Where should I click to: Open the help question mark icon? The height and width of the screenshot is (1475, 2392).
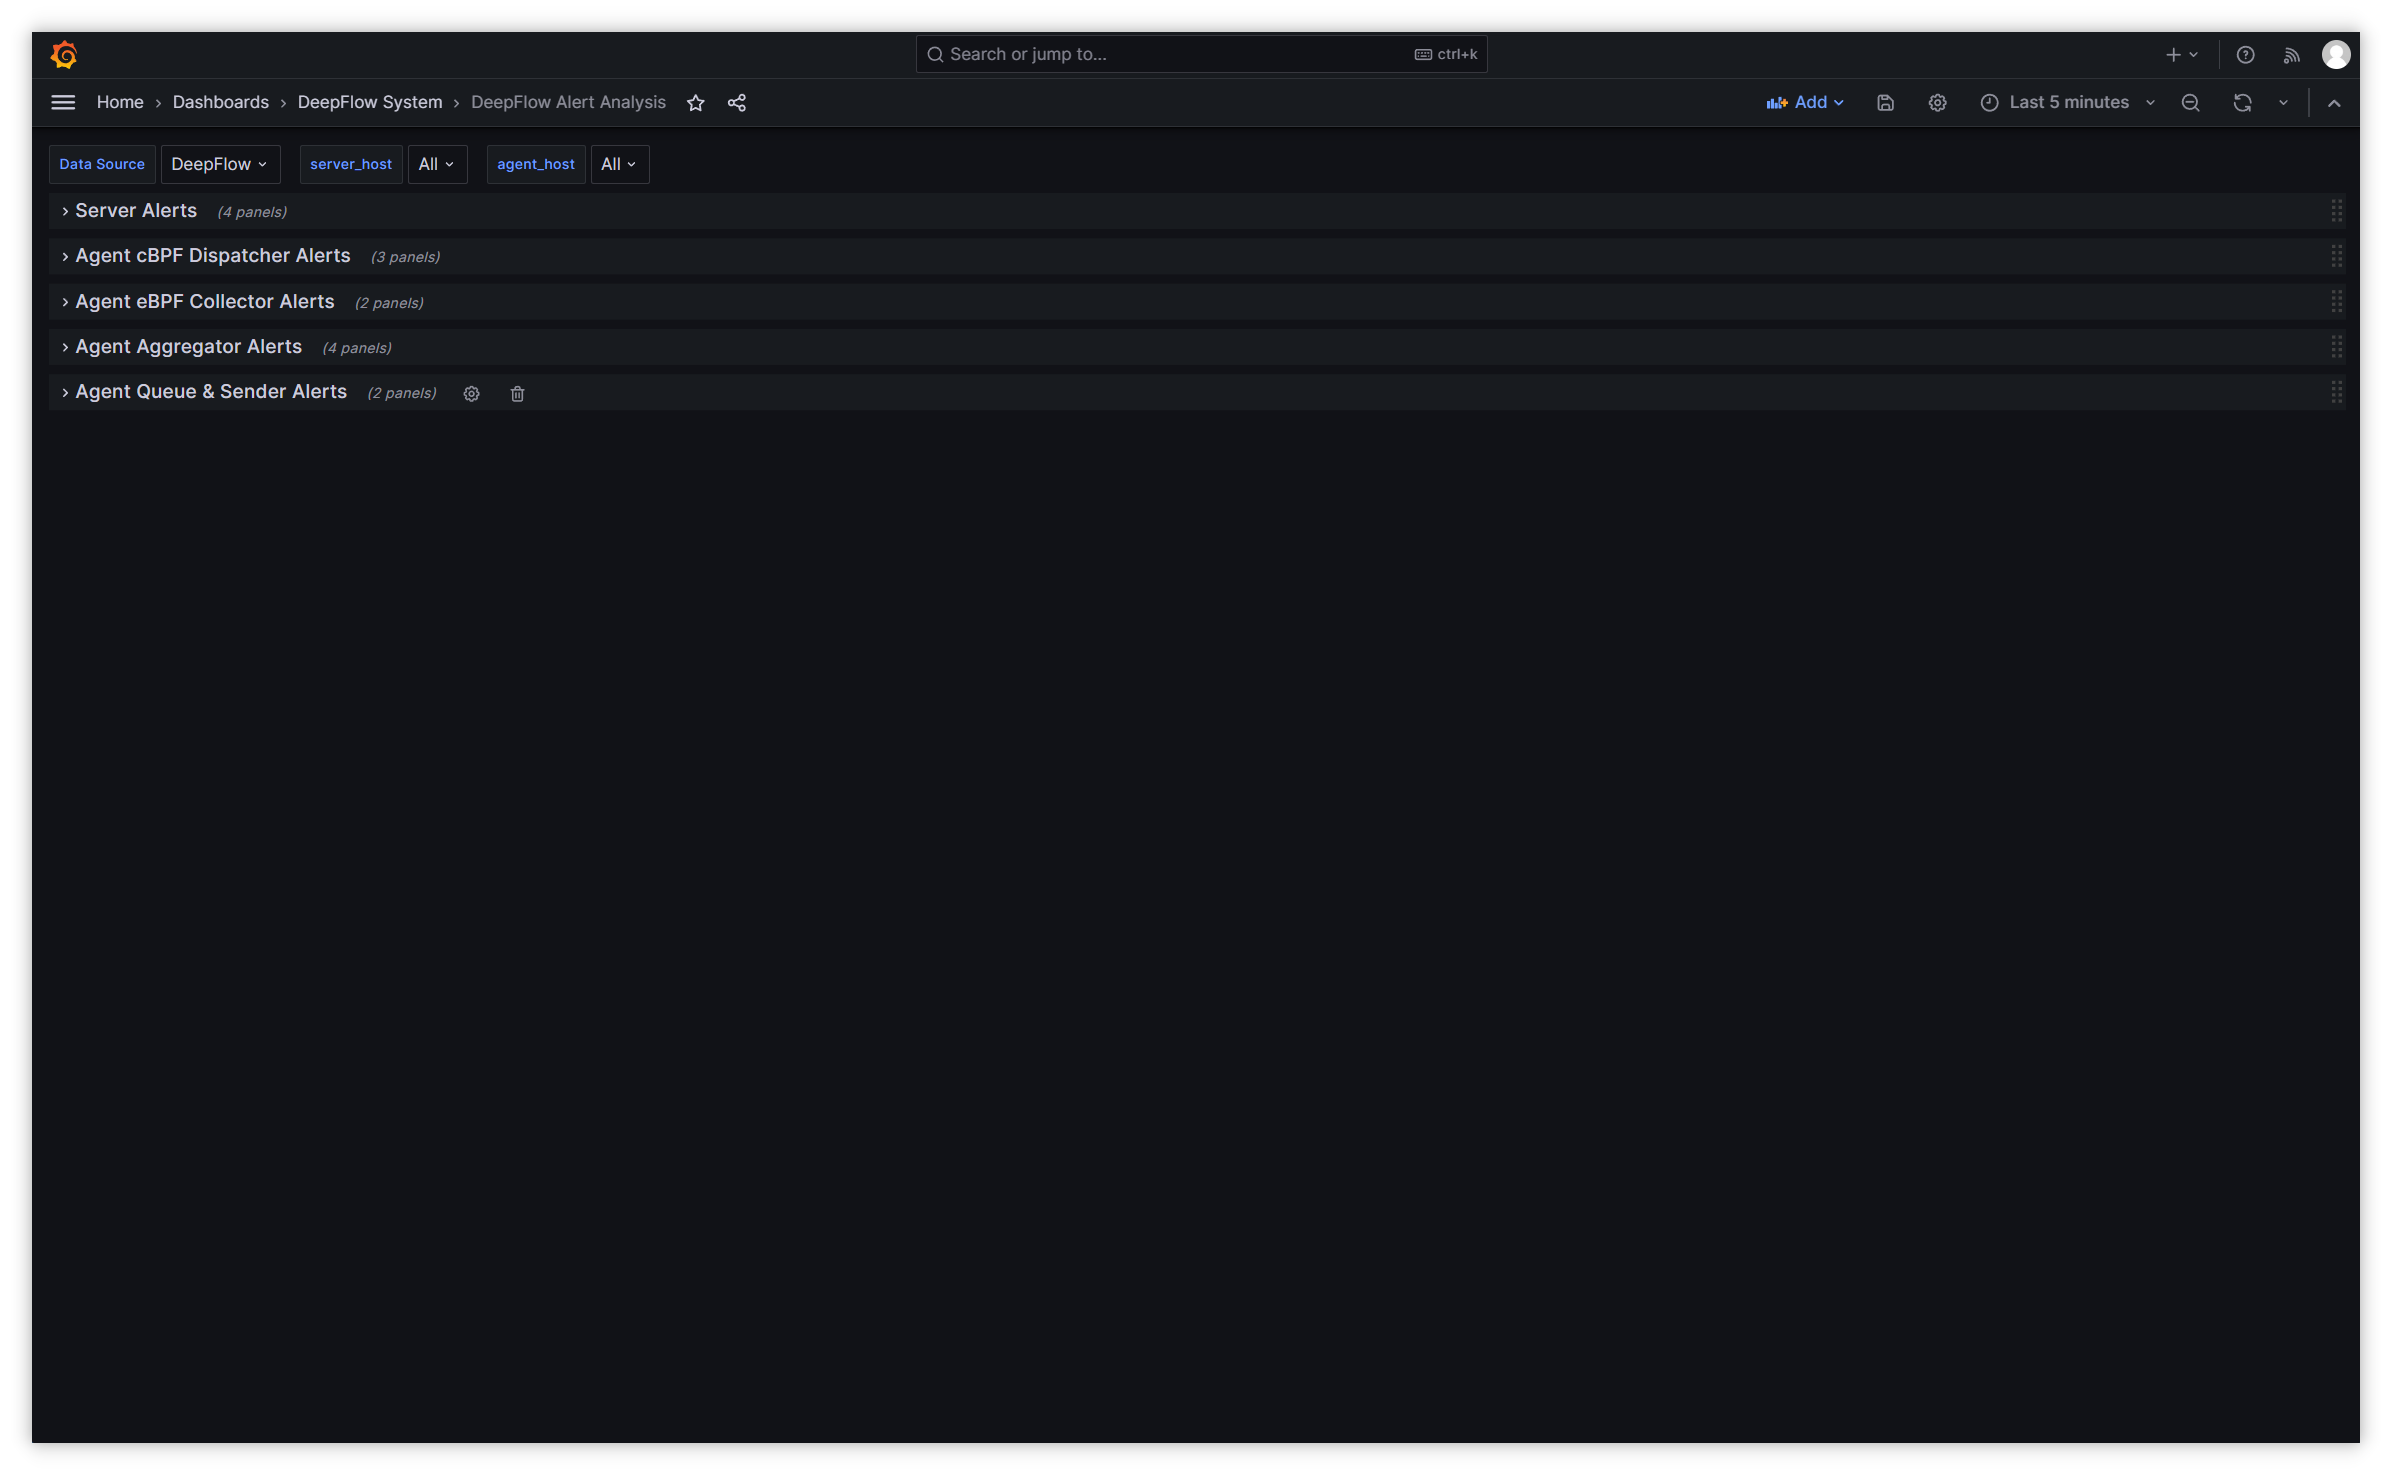click(x=2245, y=55)
